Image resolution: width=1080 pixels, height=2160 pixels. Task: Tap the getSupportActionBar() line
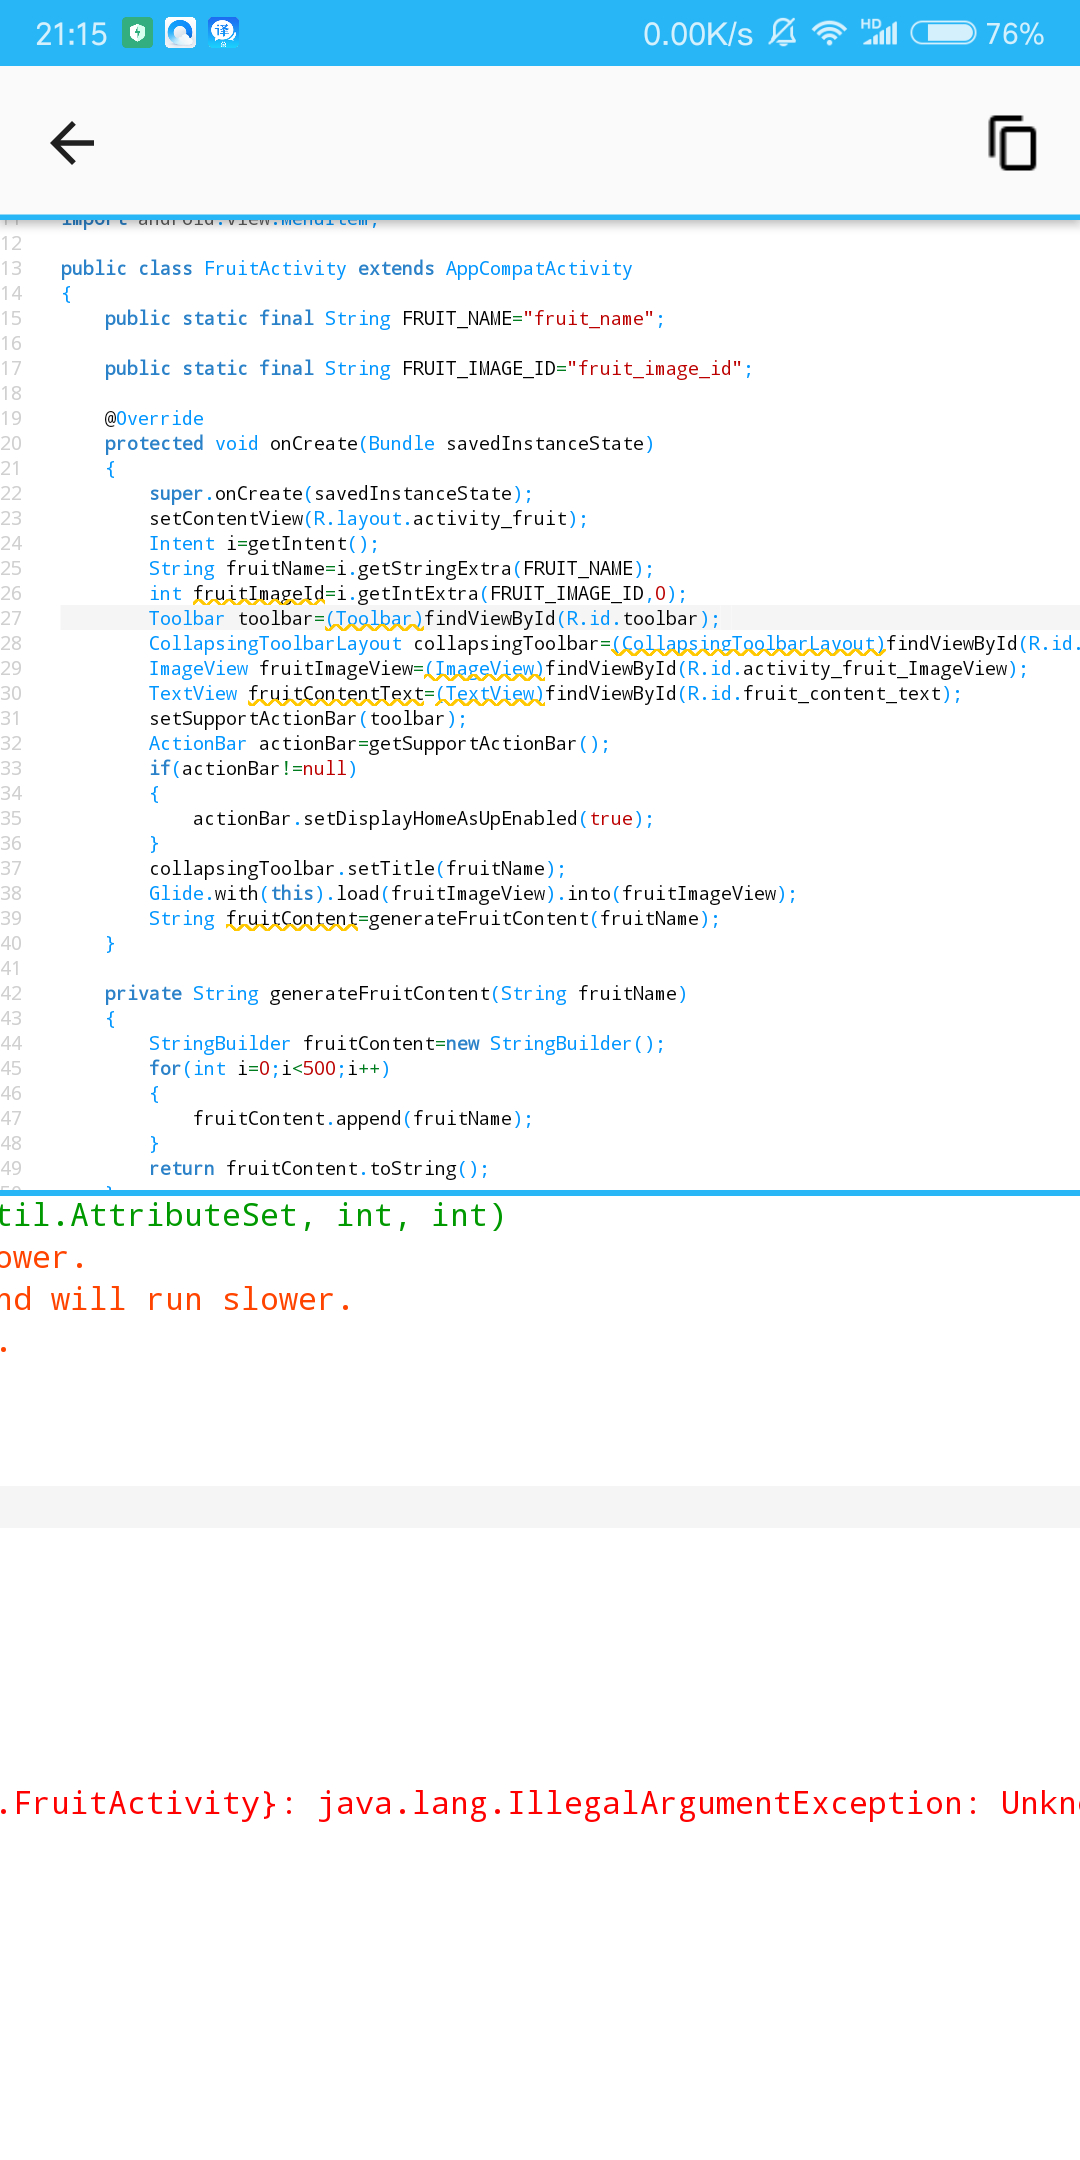click(379, 743)
